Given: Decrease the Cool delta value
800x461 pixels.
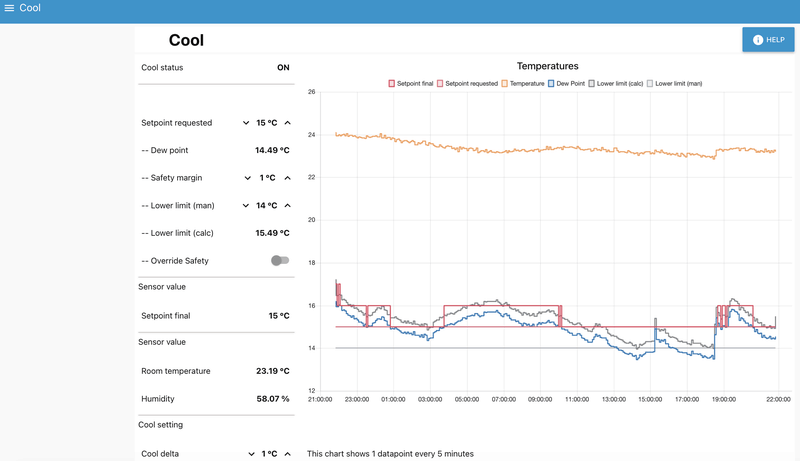Looking at the screenshot, I should [x=251, y=454].
